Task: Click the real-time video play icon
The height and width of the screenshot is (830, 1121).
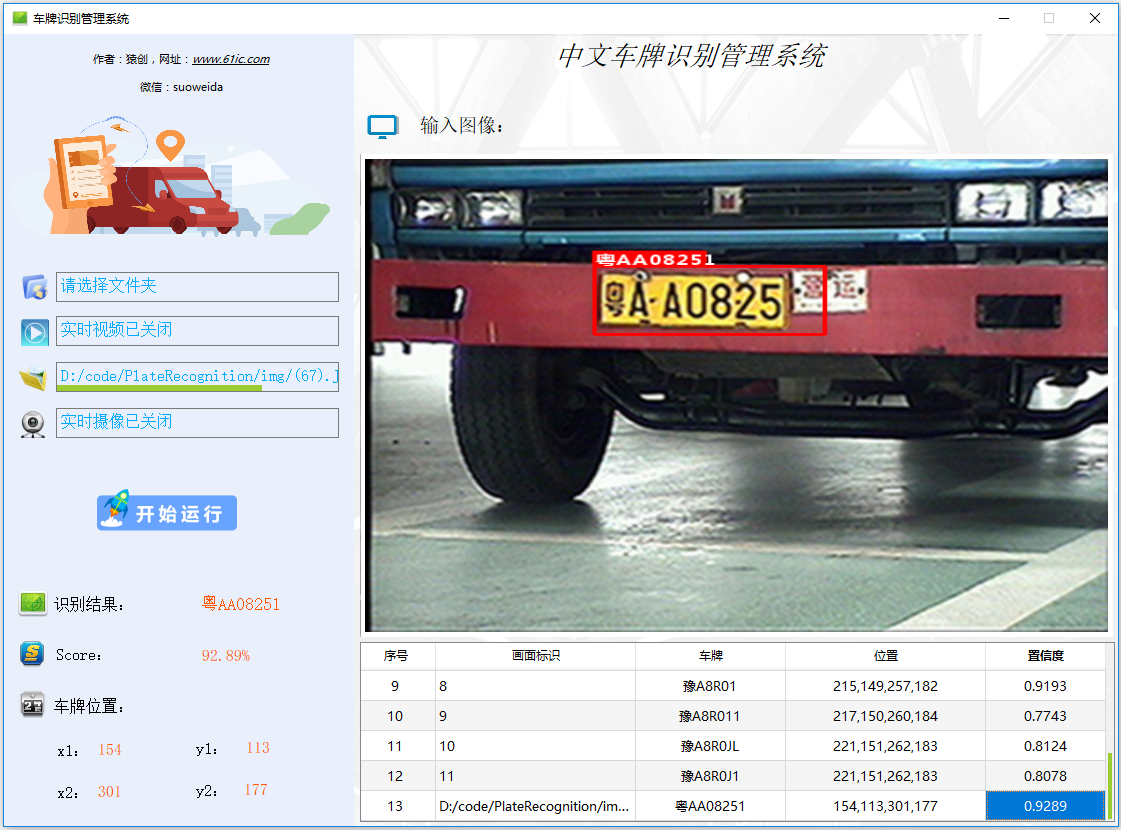Action: (x=34, y=332)
